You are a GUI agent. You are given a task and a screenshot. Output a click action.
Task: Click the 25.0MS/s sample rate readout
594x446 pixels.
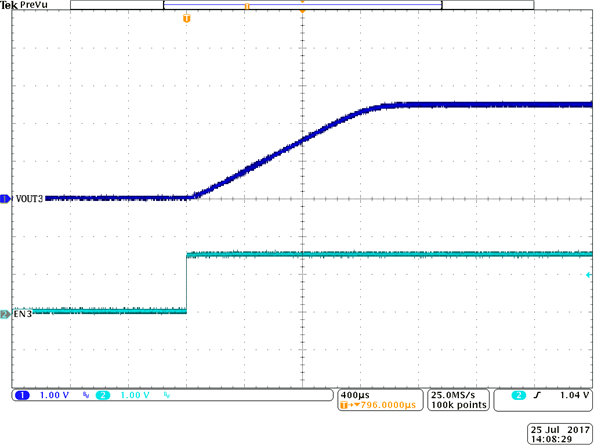(x=453, y=395)
